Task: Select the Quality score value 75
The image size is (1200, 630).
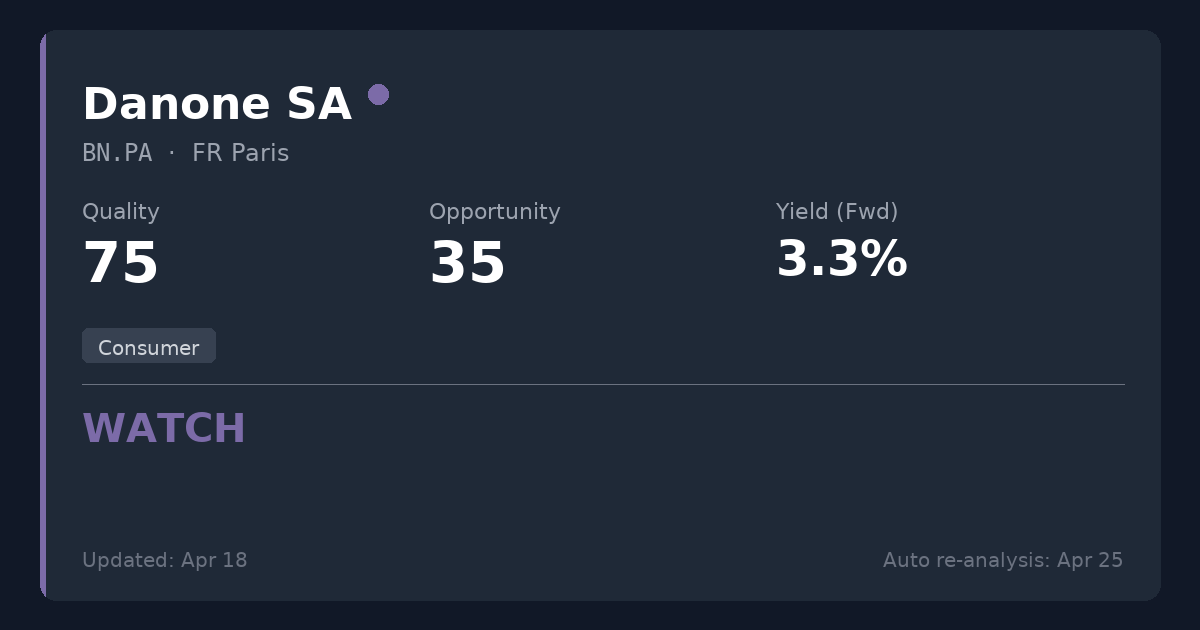Action: click(x=121, y=264)
